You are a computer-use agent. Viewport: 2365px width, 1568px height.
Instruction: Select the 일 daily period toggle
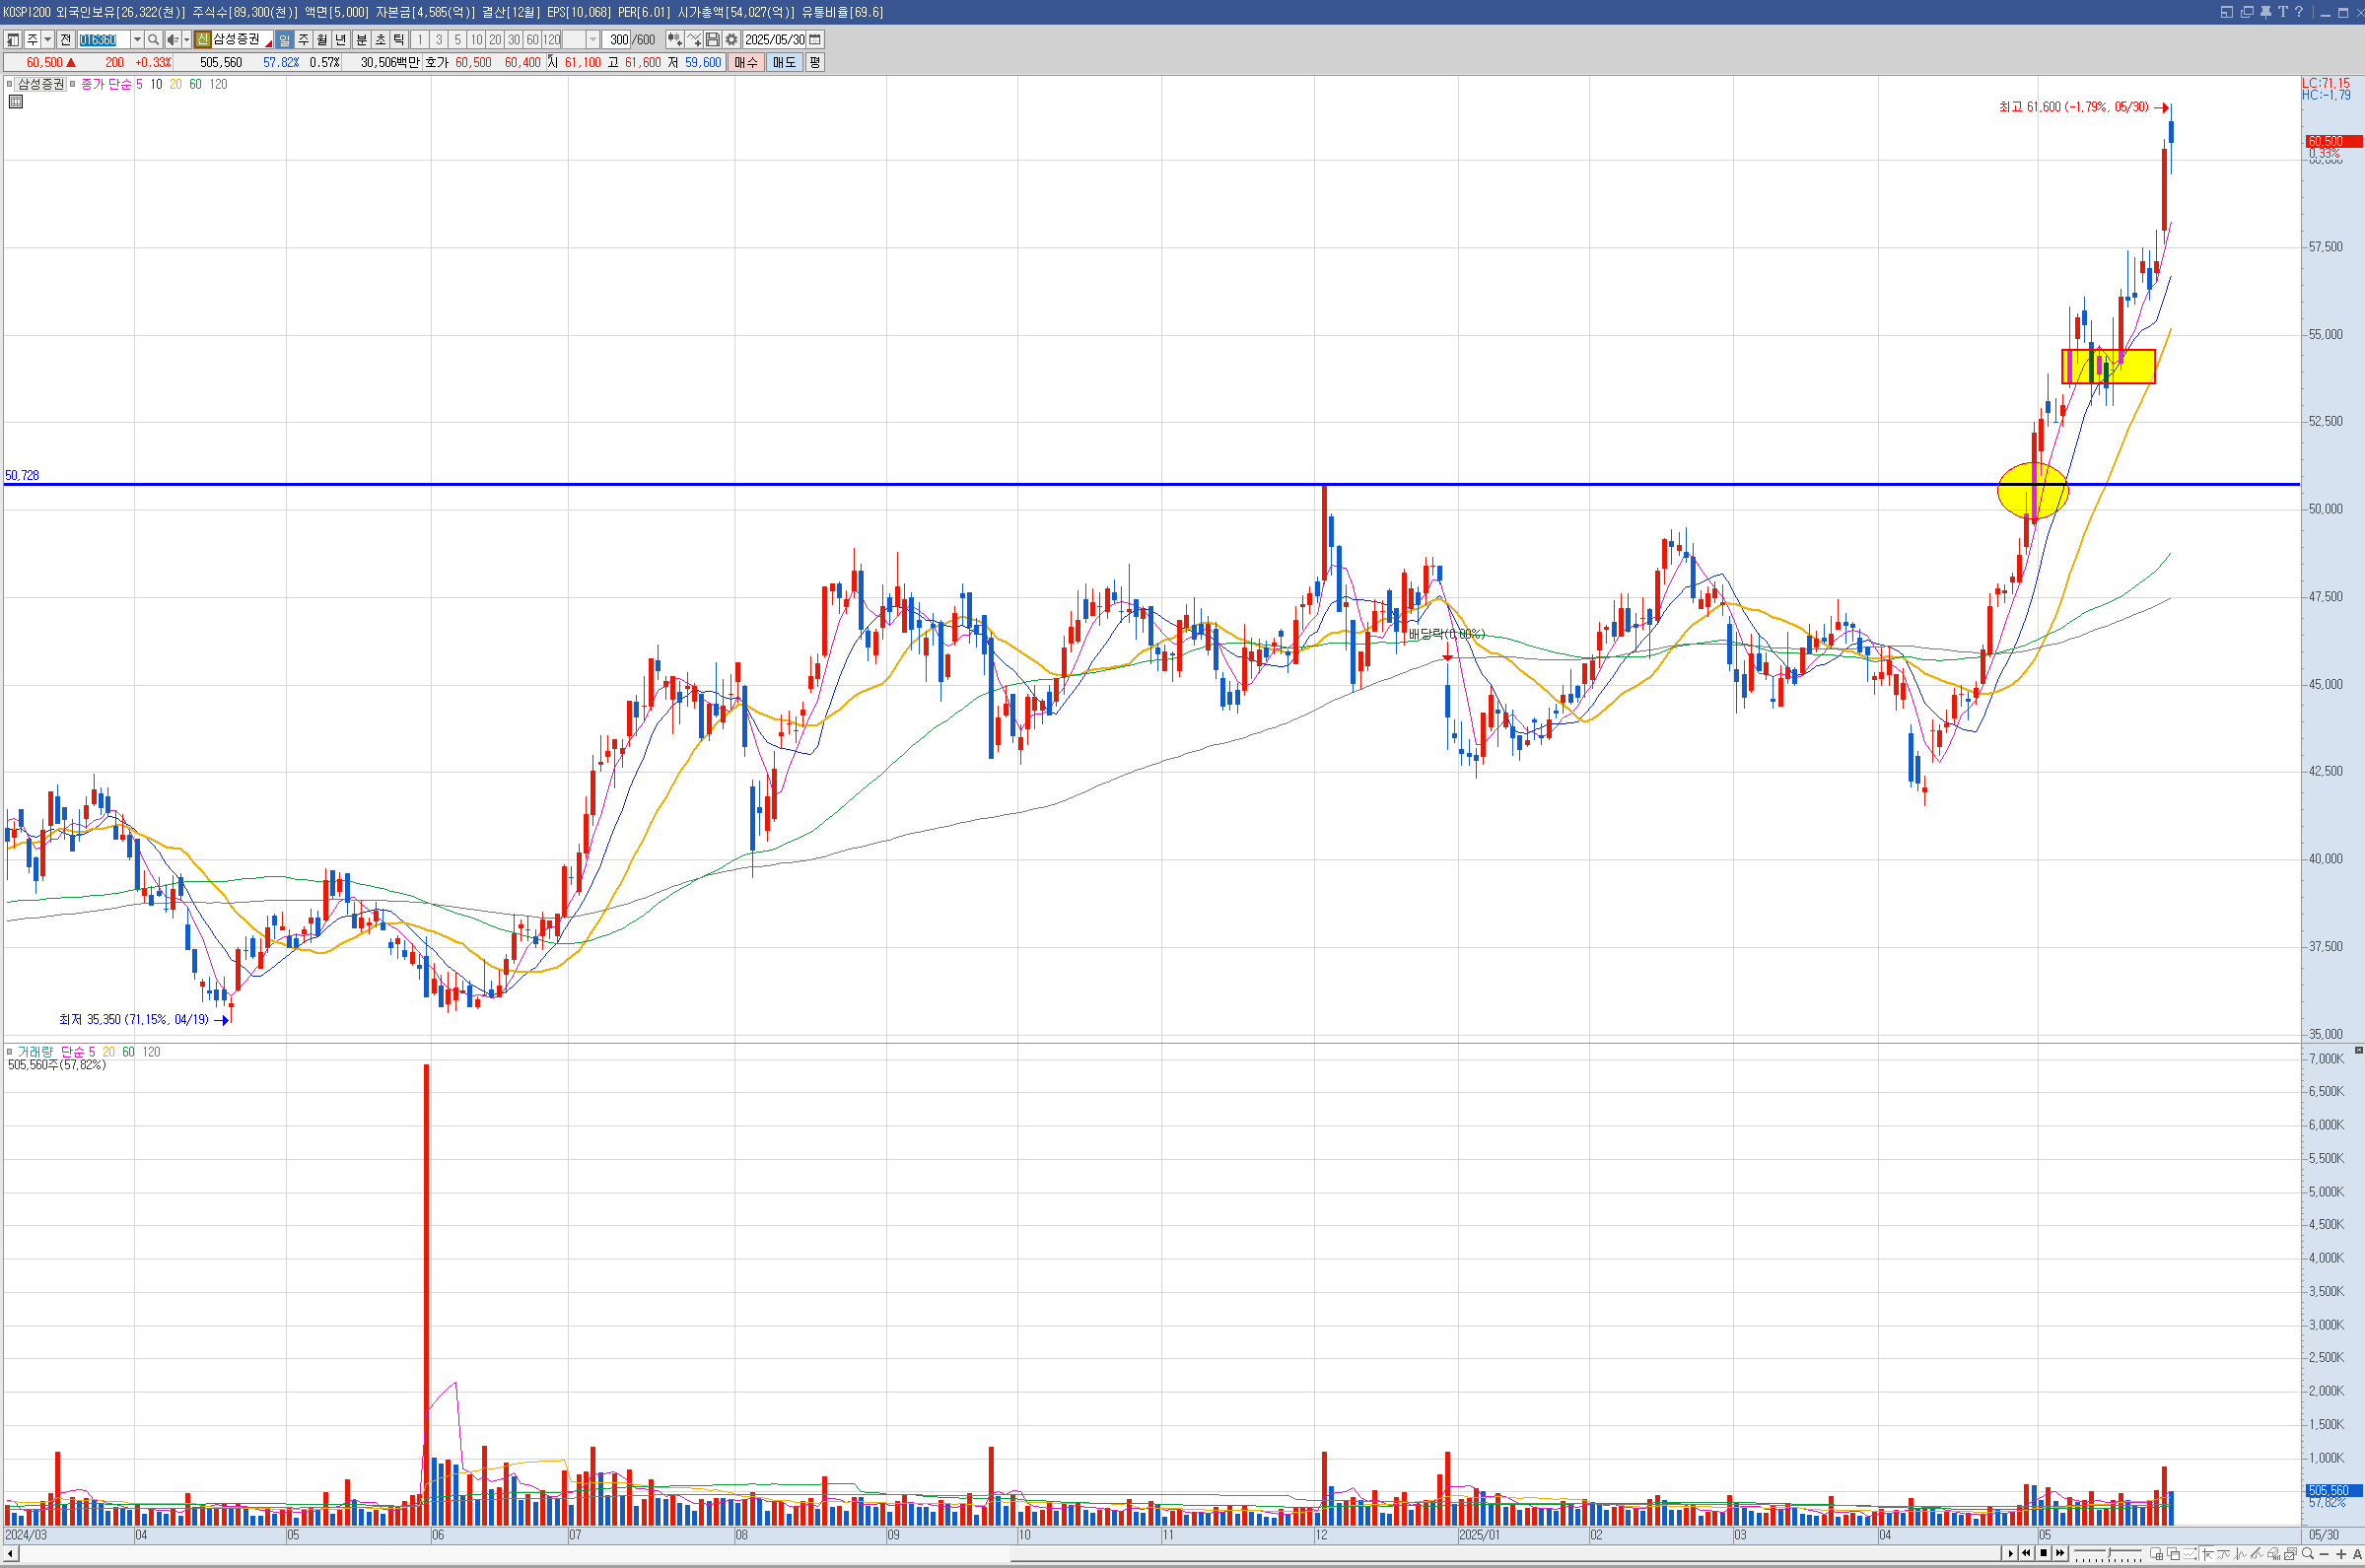point(284,40)
